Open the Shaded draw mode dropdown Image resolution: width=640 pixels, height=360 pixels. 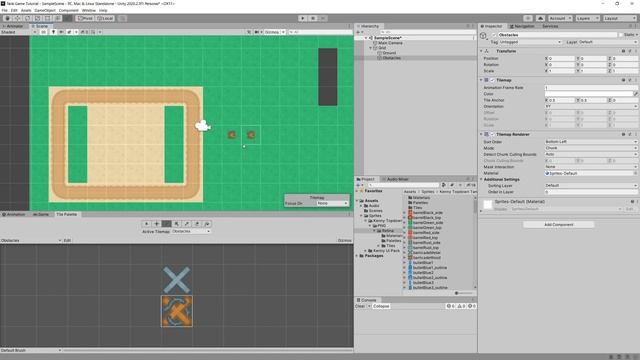(19, 32)
